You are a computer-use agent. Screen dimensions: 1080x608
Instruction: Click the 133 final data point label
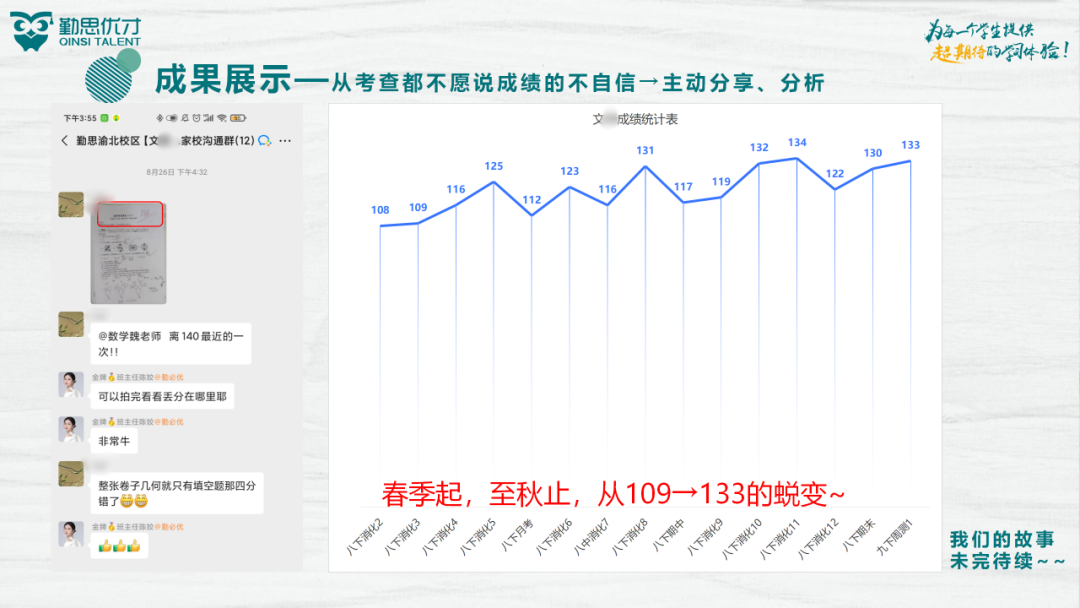(x=910, y=145)
